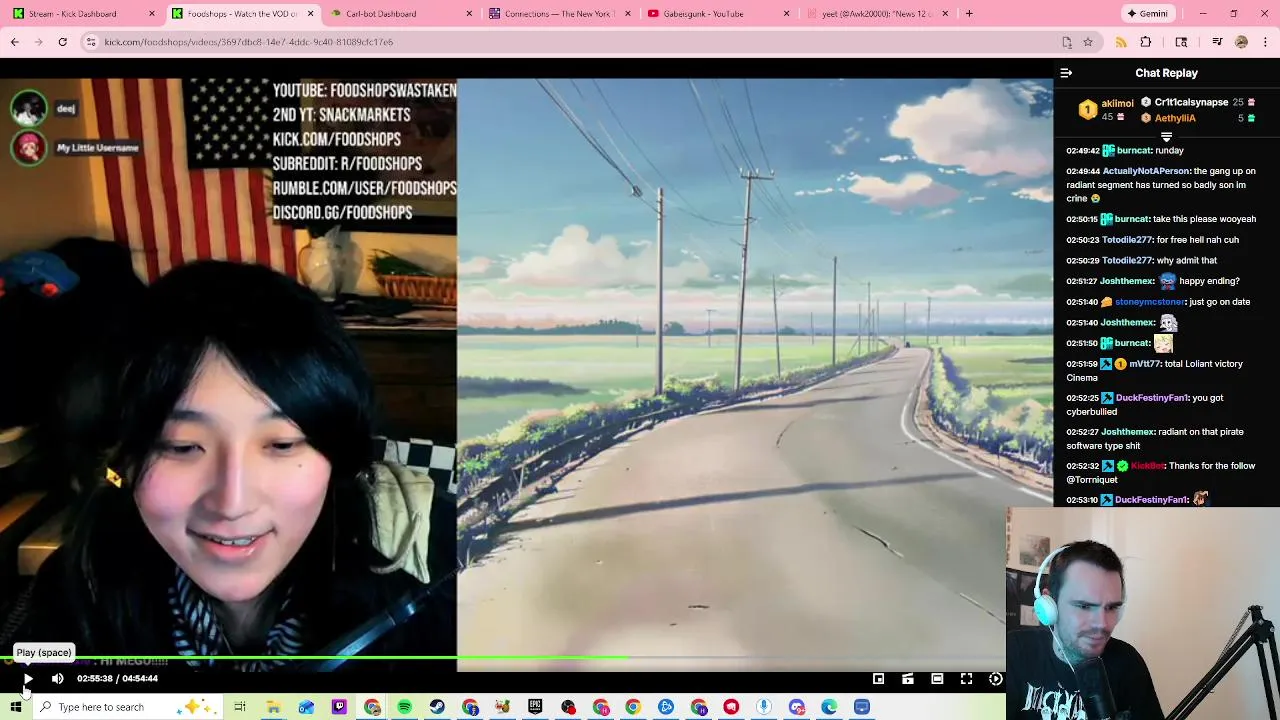Open Cr1t1calsynapse leaderboard entry
This screenshot has height=720, width=1280.
point(1198,102)
